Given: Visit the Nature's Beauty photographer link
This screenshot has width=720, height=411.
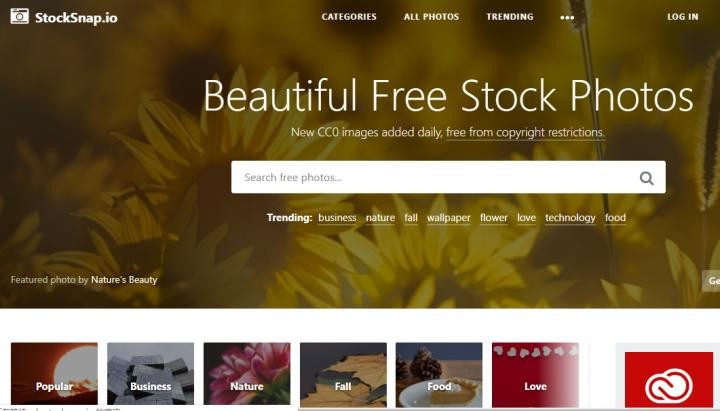Looking at the screenshot, I should [x=124, y=280].
